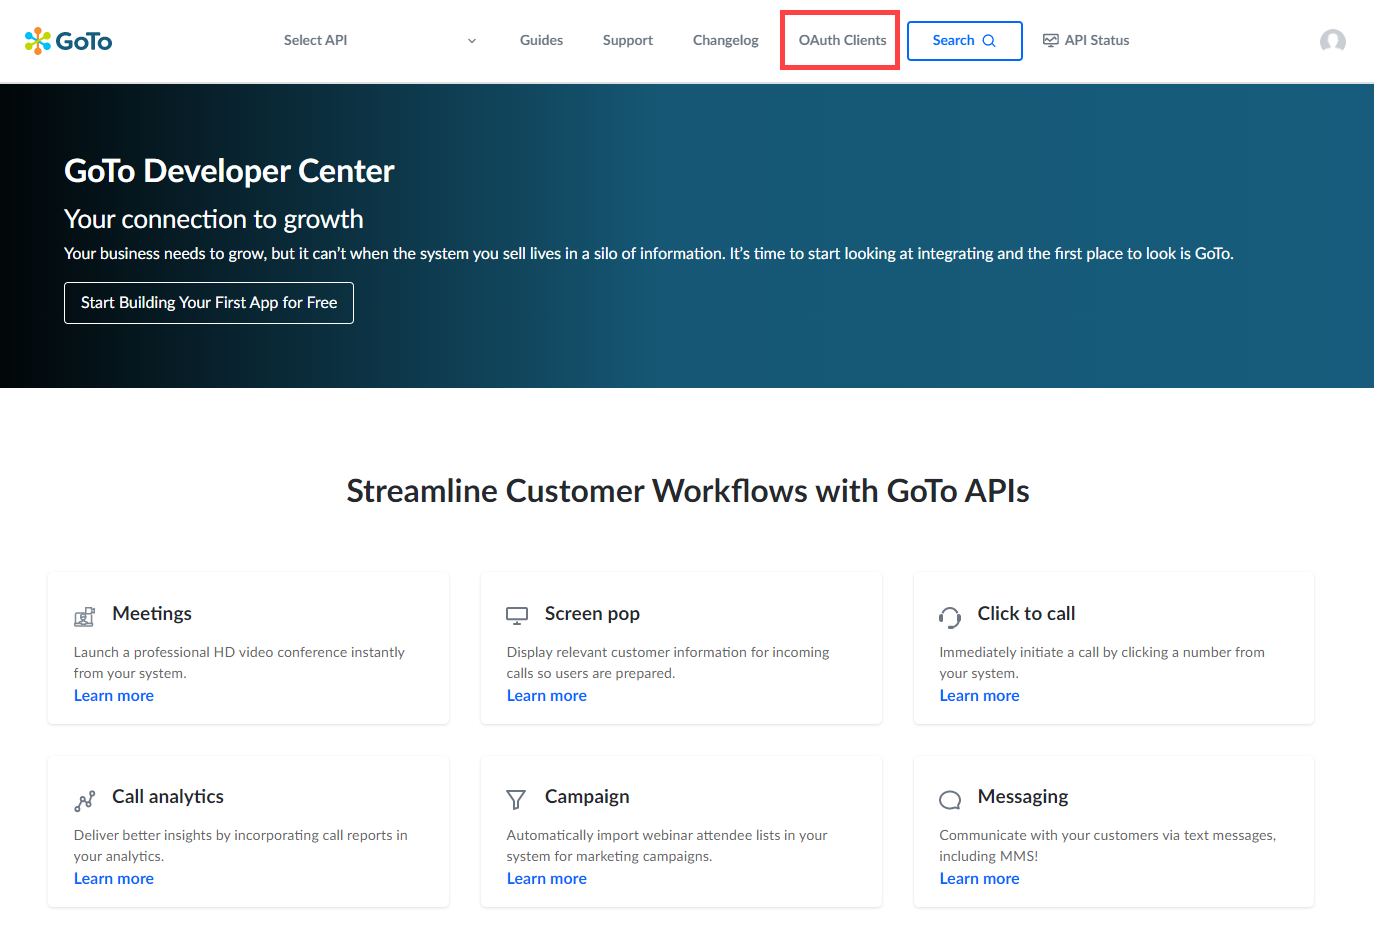Click the Screen pop card title

click(592, 614)
